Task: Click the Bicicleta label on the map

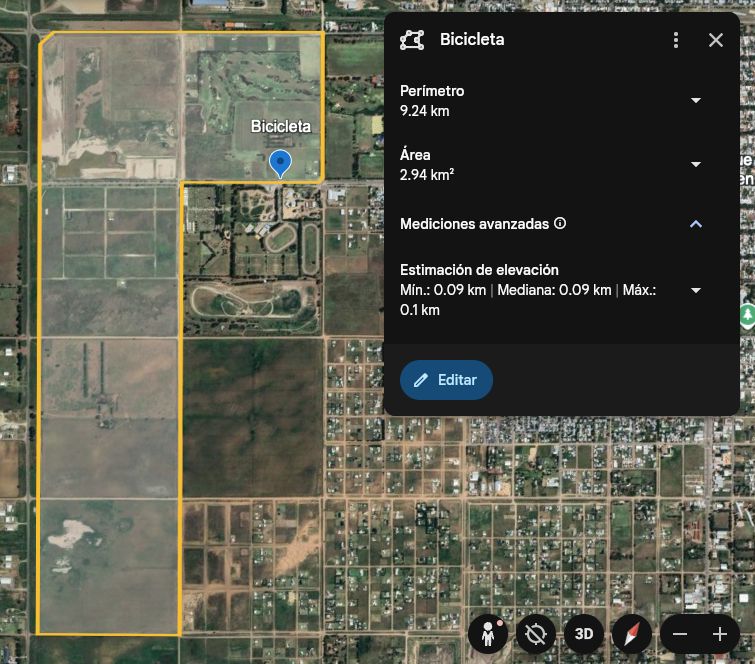Action: point(281,127)
